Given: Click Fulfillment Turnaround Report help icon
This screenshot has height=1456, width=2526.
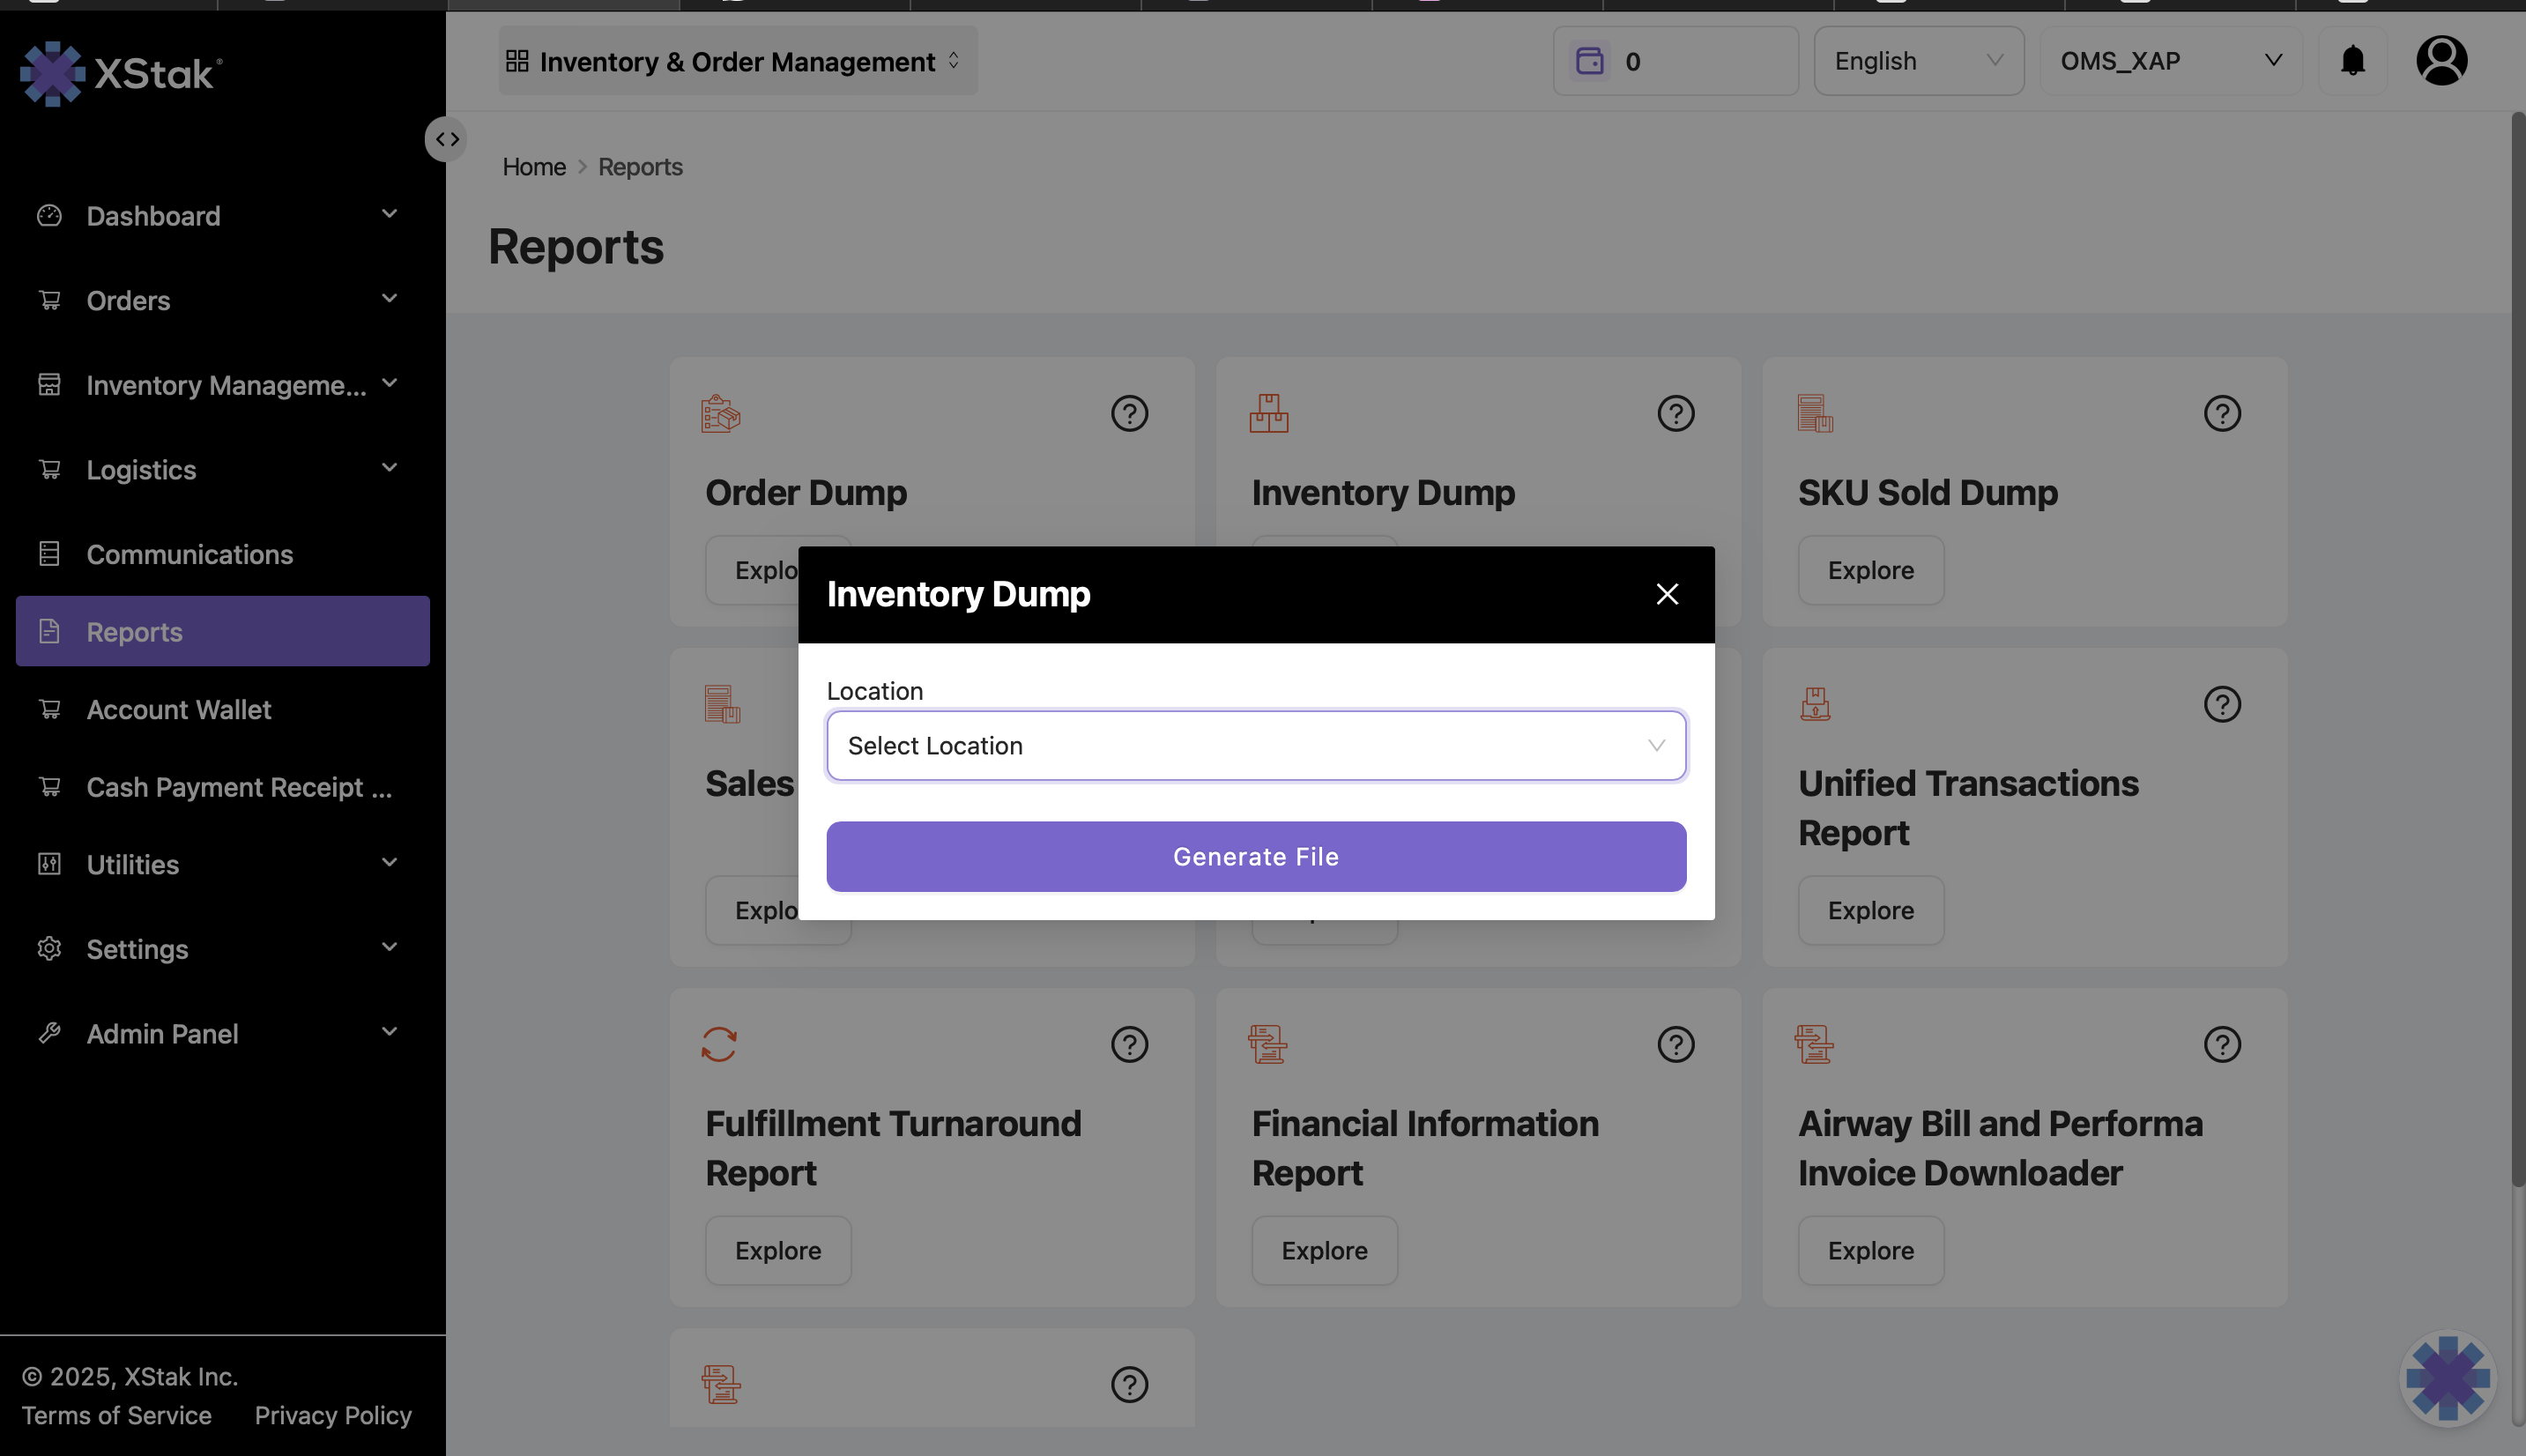Looking at the screenshot, I should [1129, 1045].
